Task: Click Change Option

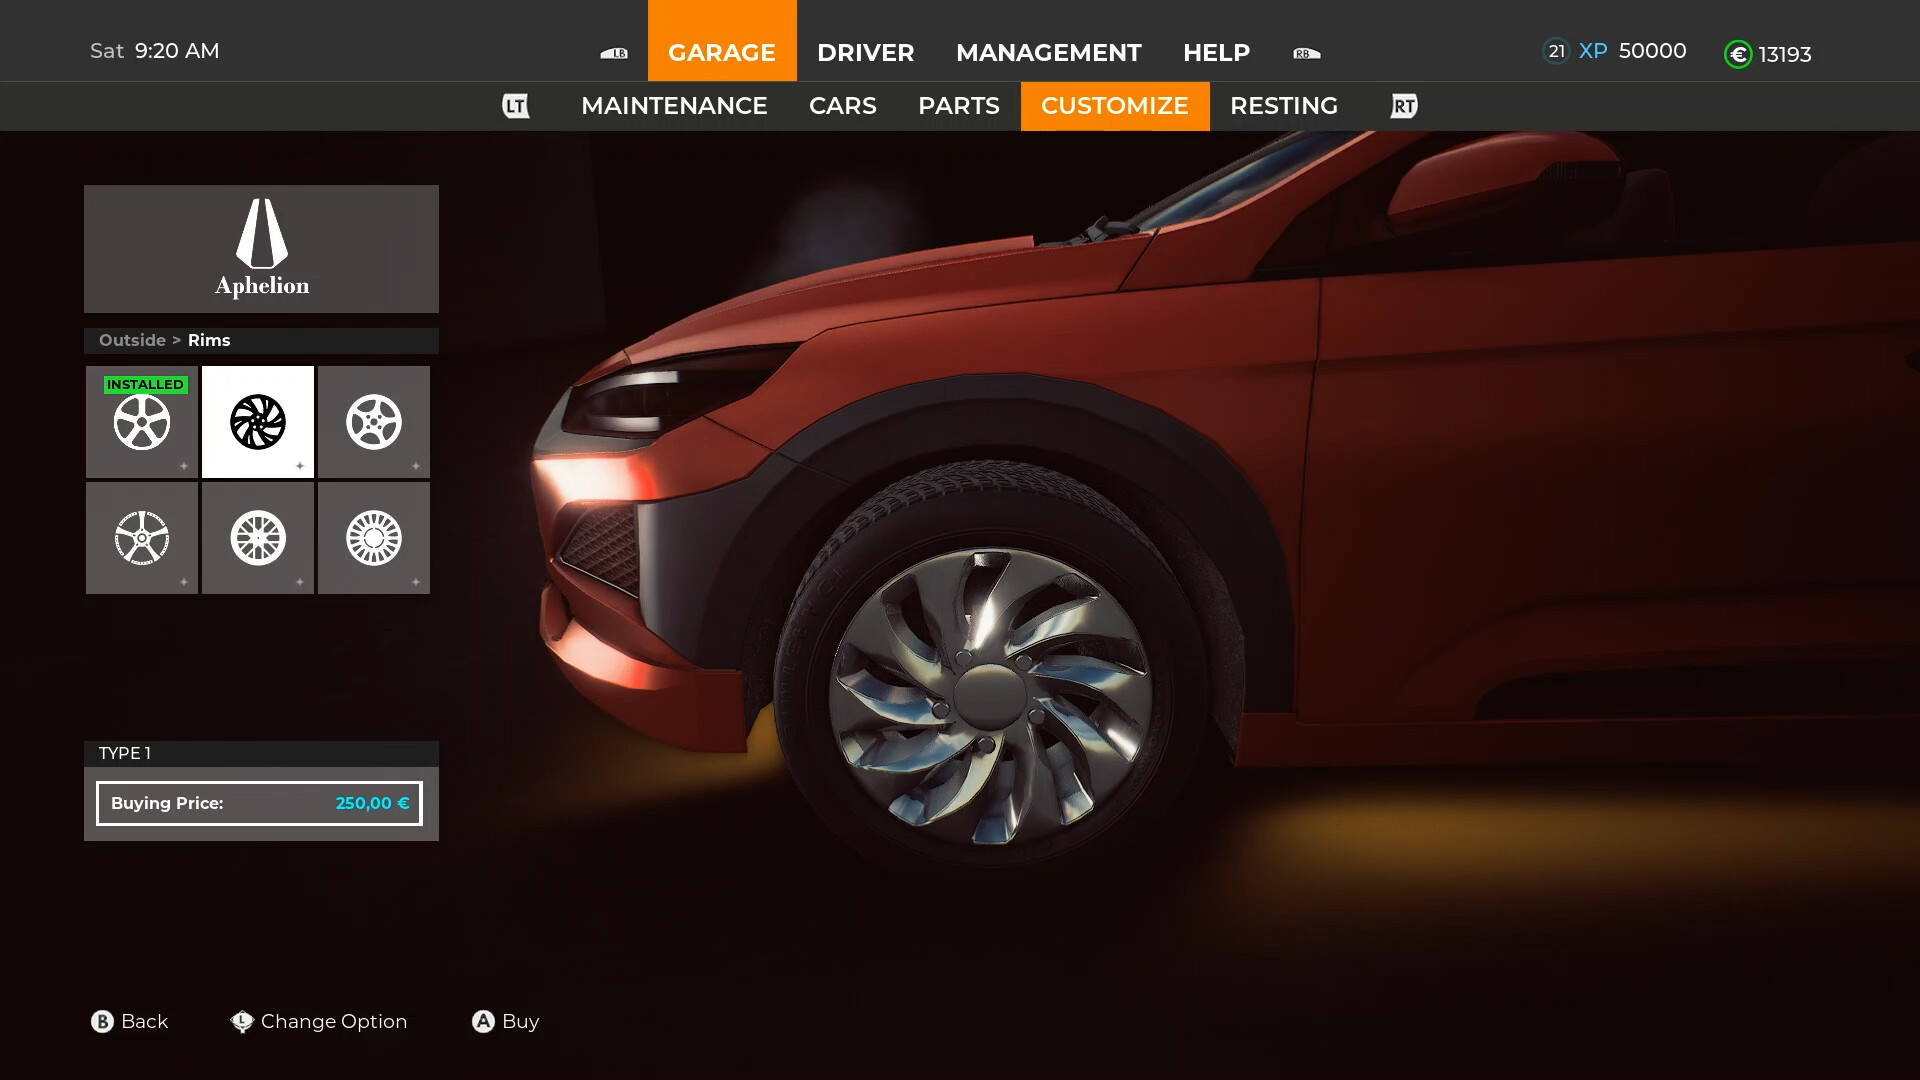Action: [318, 1021]
